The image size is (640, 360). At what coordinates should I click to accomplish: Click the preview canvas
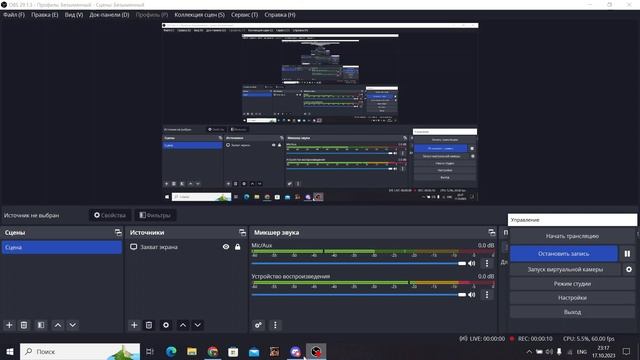pyautogui.click(x=320, y=112)
